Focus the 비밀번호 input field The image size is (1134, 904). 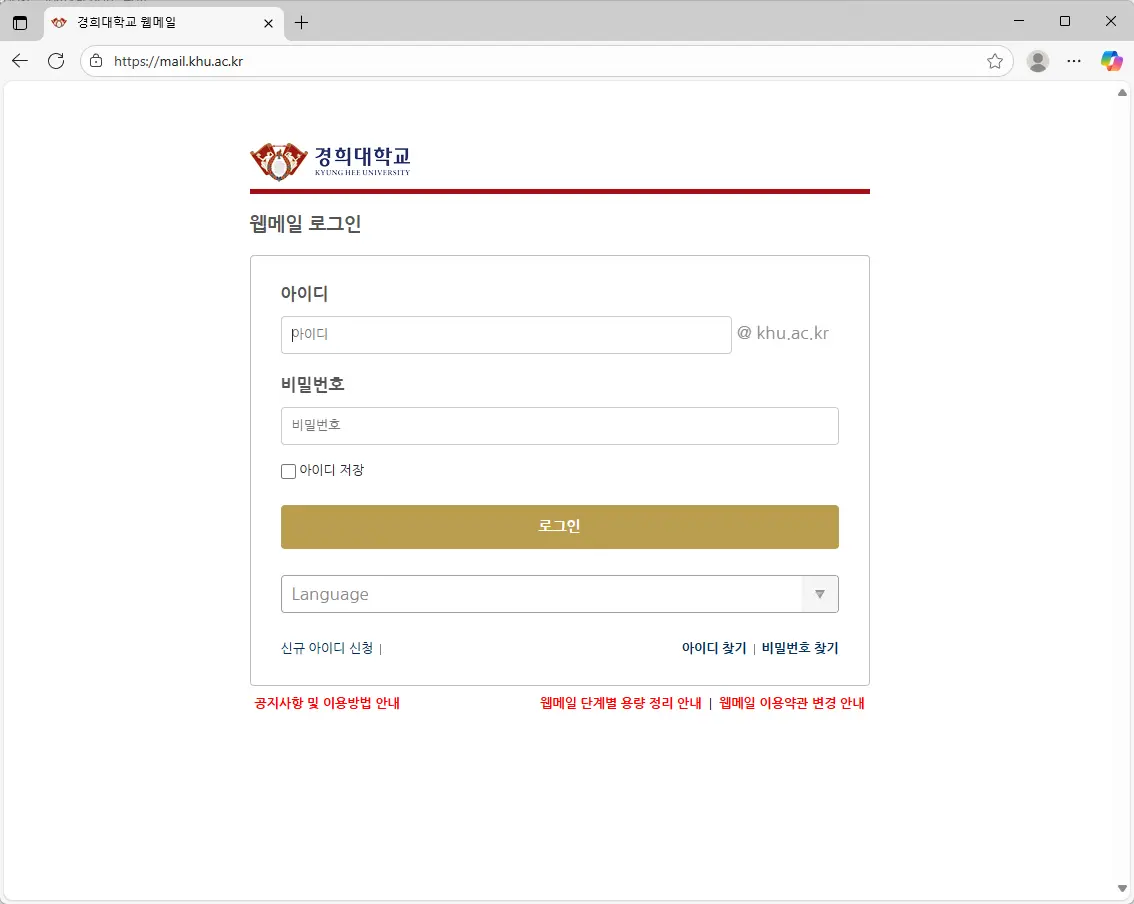pos(559,426)
